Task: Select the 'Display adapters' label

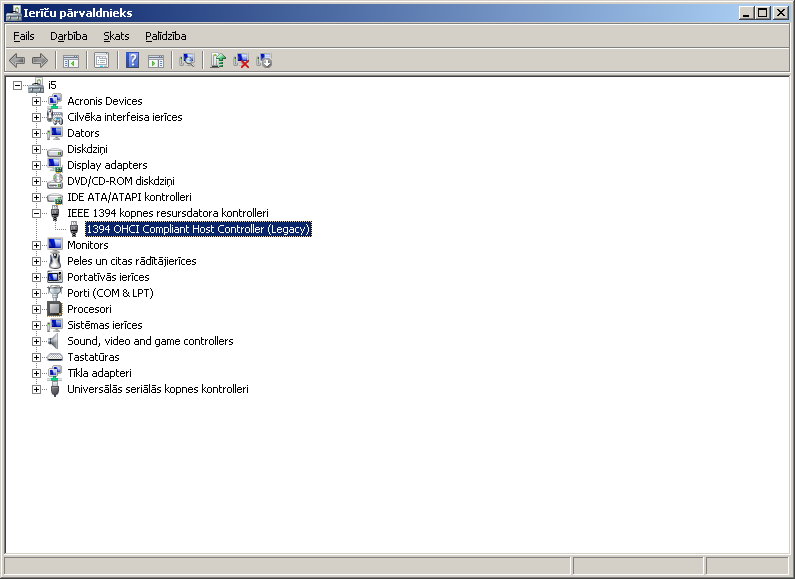Action: (x=107, y=165)
